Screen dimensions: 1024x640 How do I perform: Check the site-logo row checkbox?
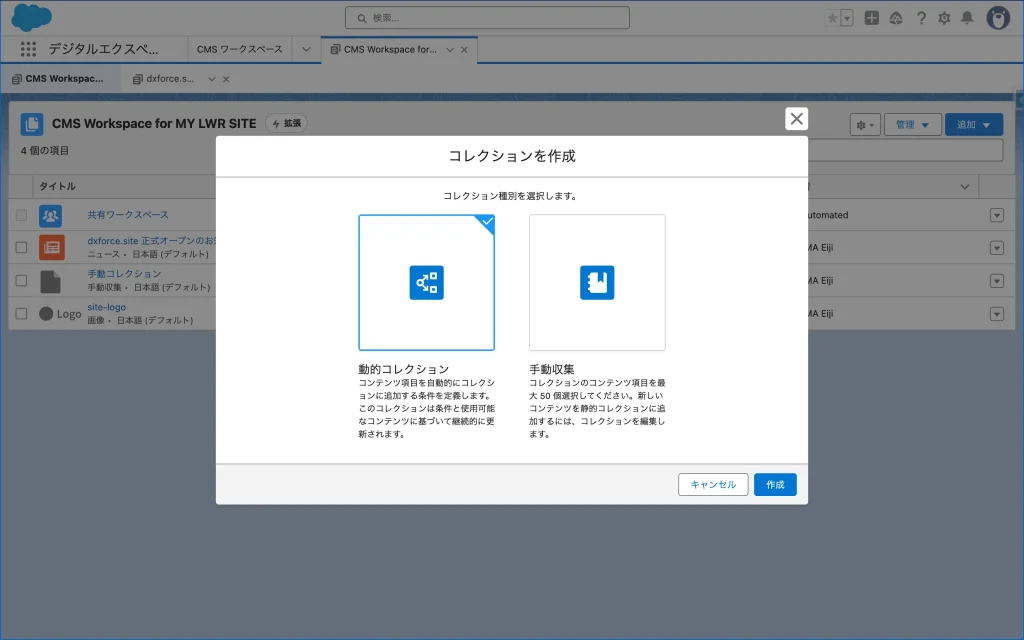21,313
